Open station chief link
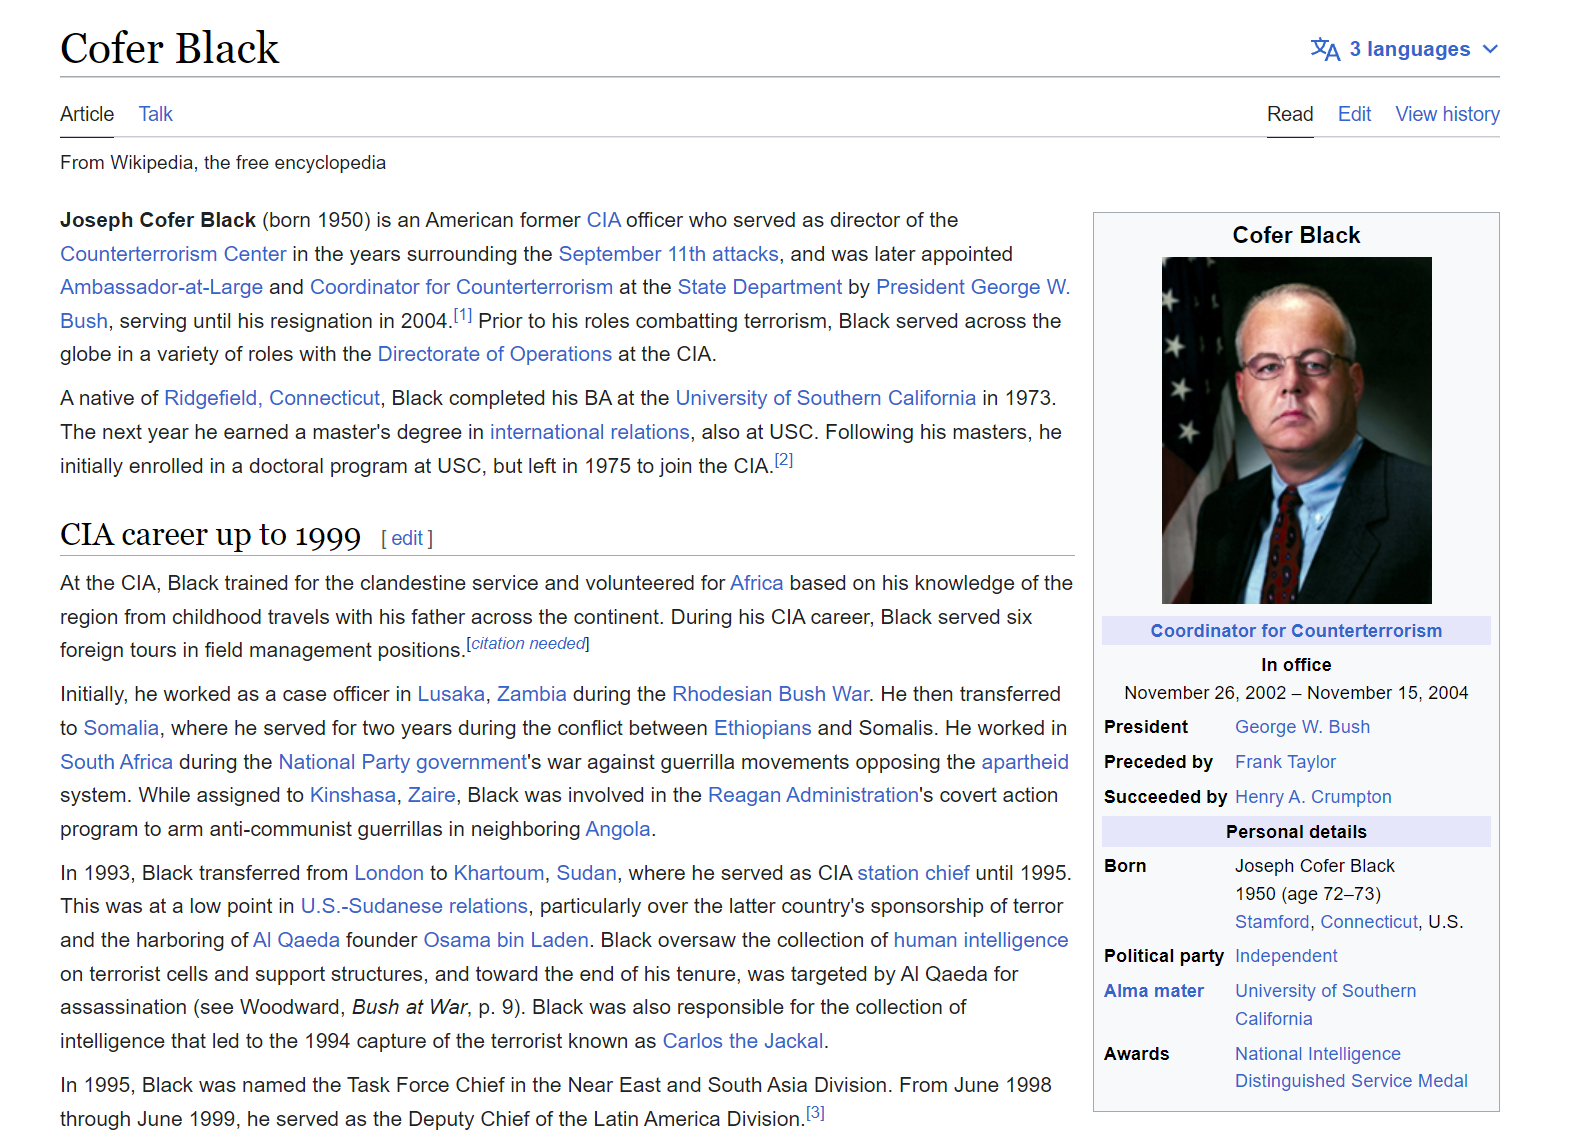 click(913, 873)
